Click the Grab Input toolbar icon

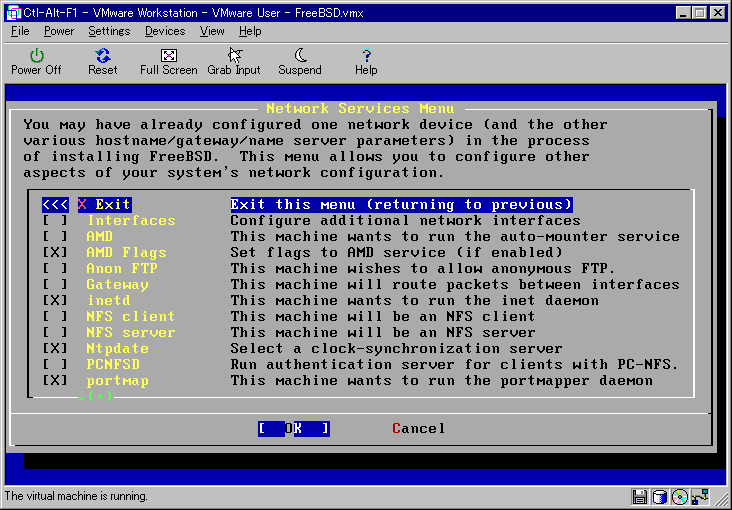234,61
